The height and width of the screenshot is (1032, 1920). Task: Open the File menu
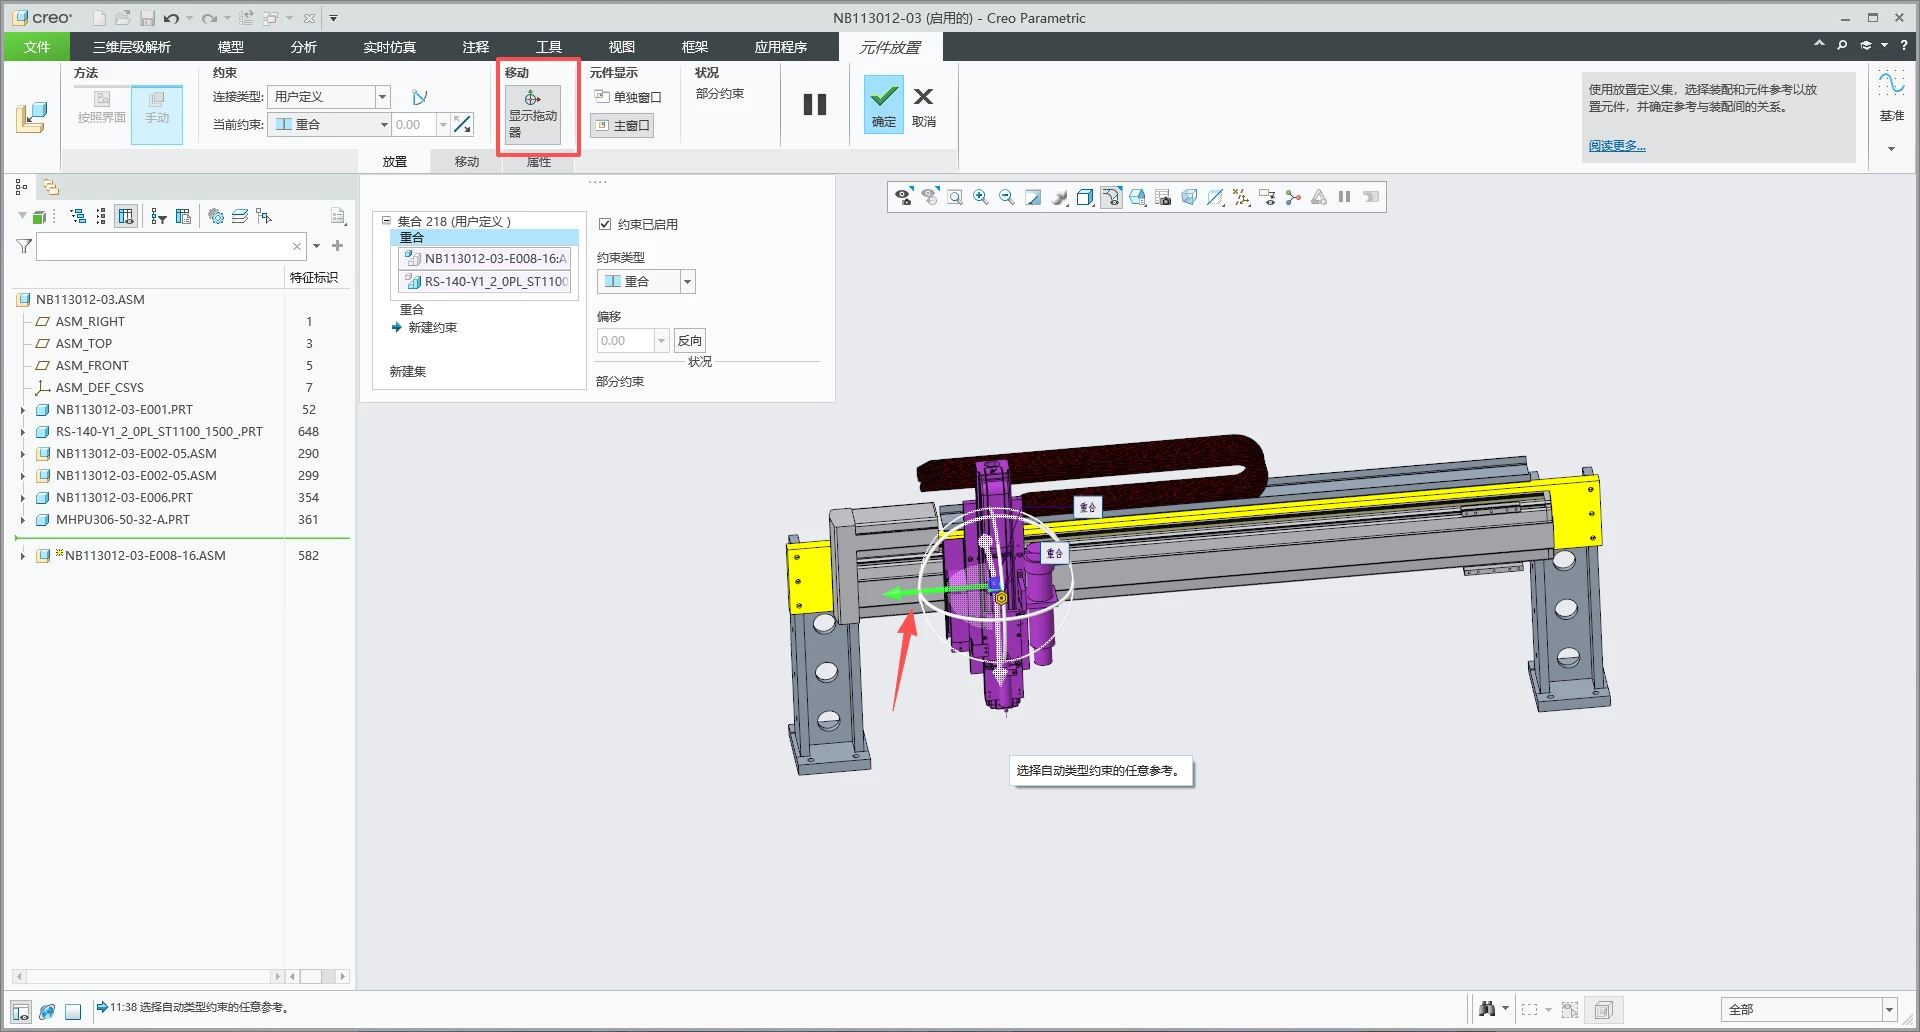[x=37, y=46]
